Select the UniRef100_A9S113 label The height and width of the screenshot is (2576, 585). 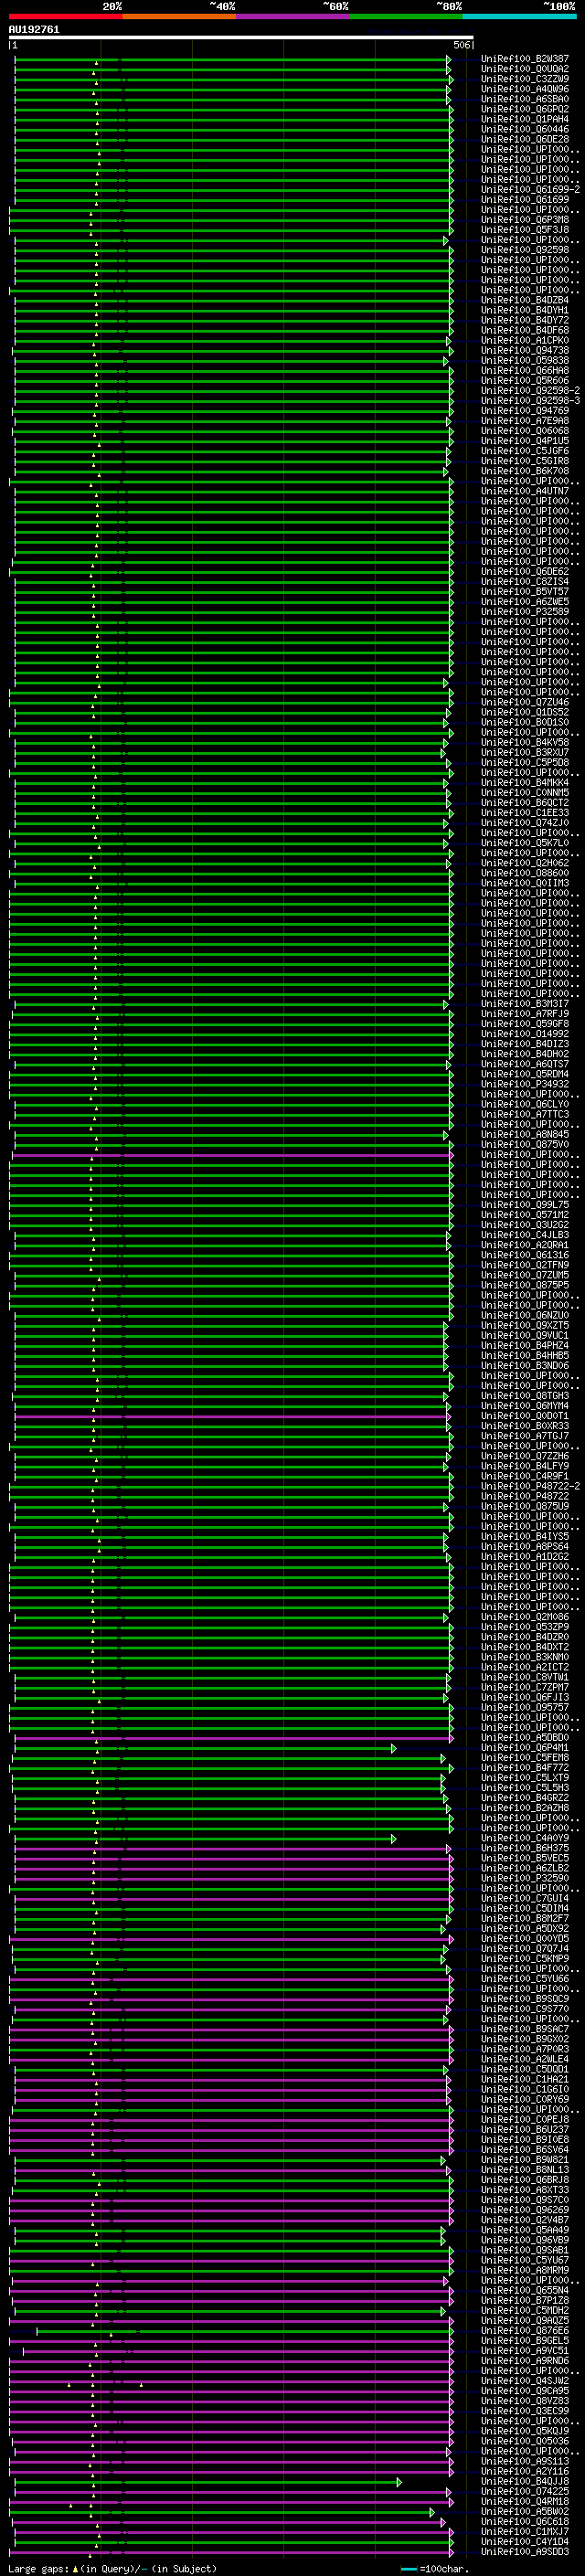tap(525, 2461)
